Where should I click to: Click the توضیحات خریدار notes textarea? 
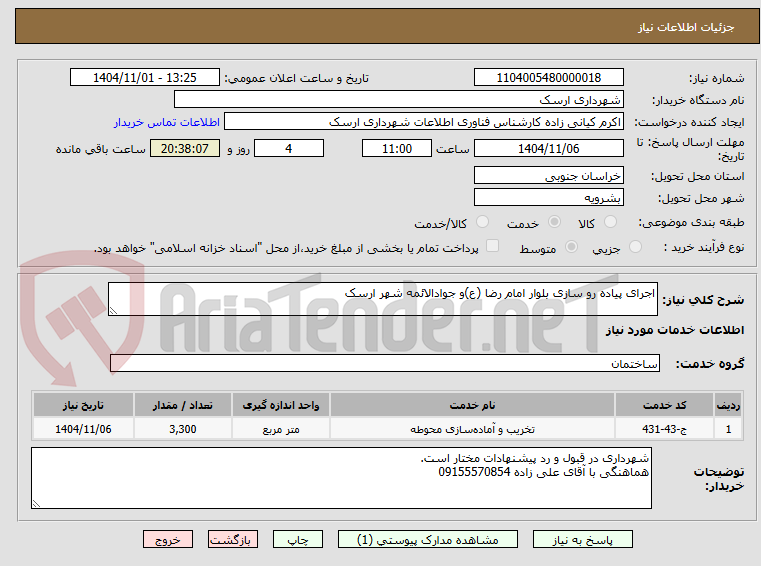click(341, 478)
